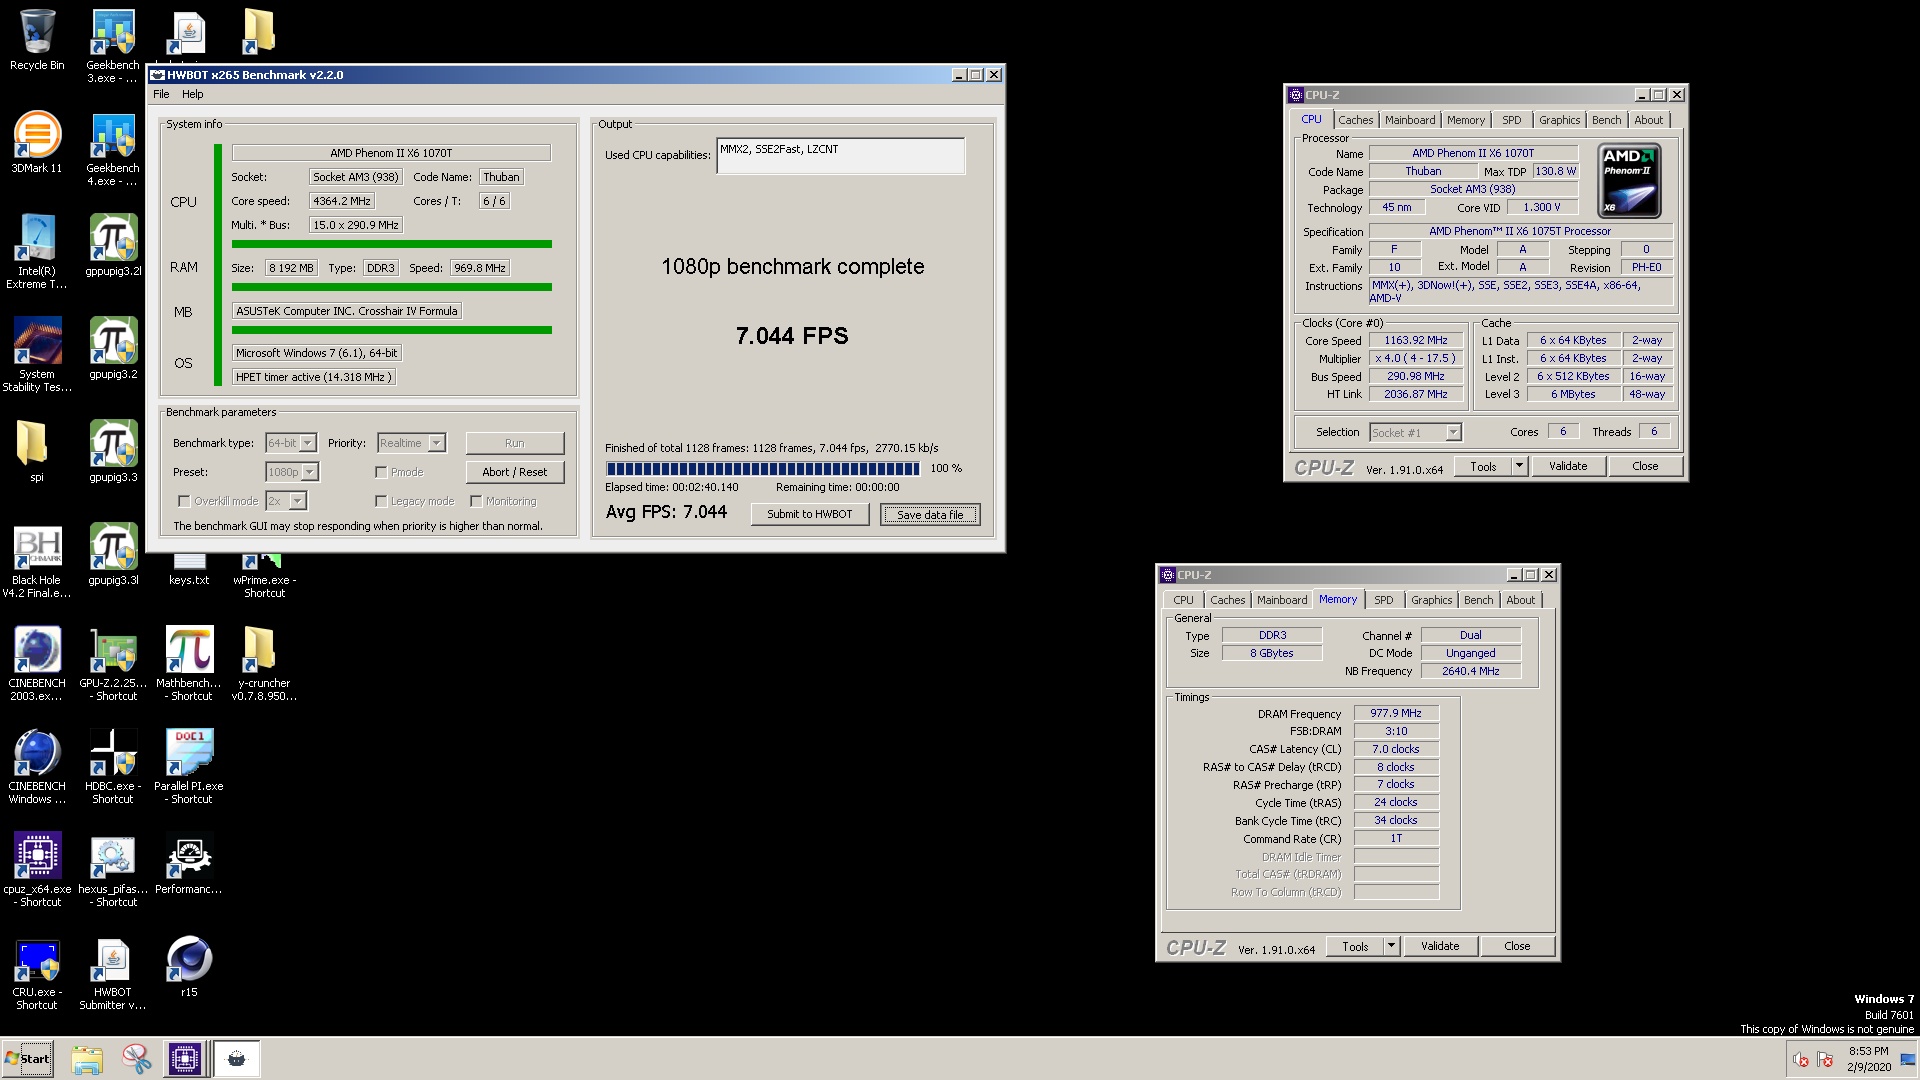The image size is (1920, 1080).
Task: Open the gpupig3.3l desktop icon
Action: (113, 555)
